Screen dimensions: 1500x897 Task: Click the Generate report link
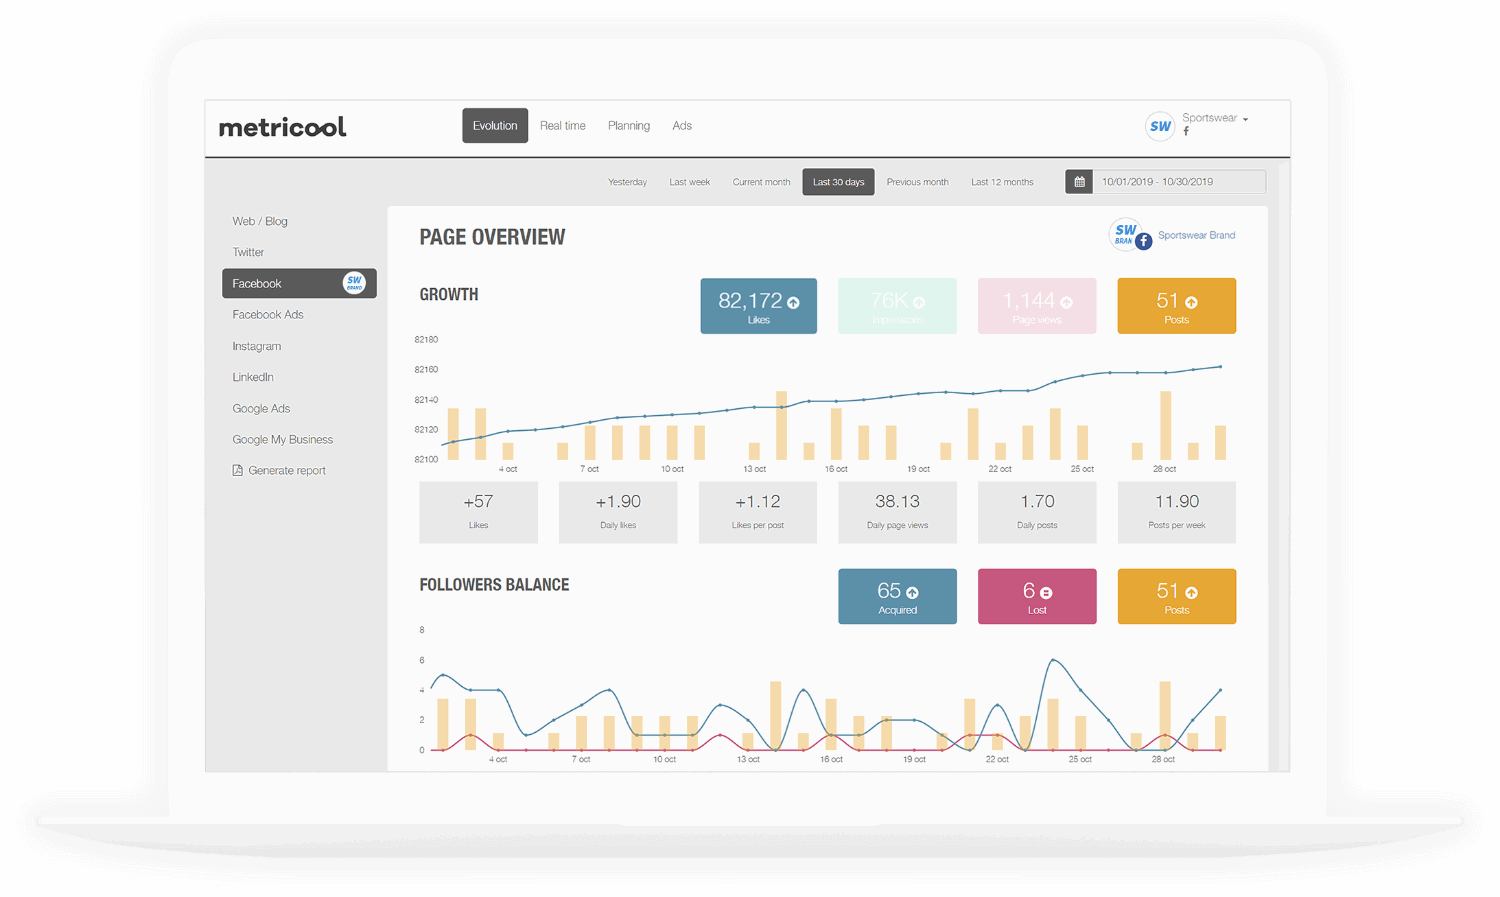(287, 470)
